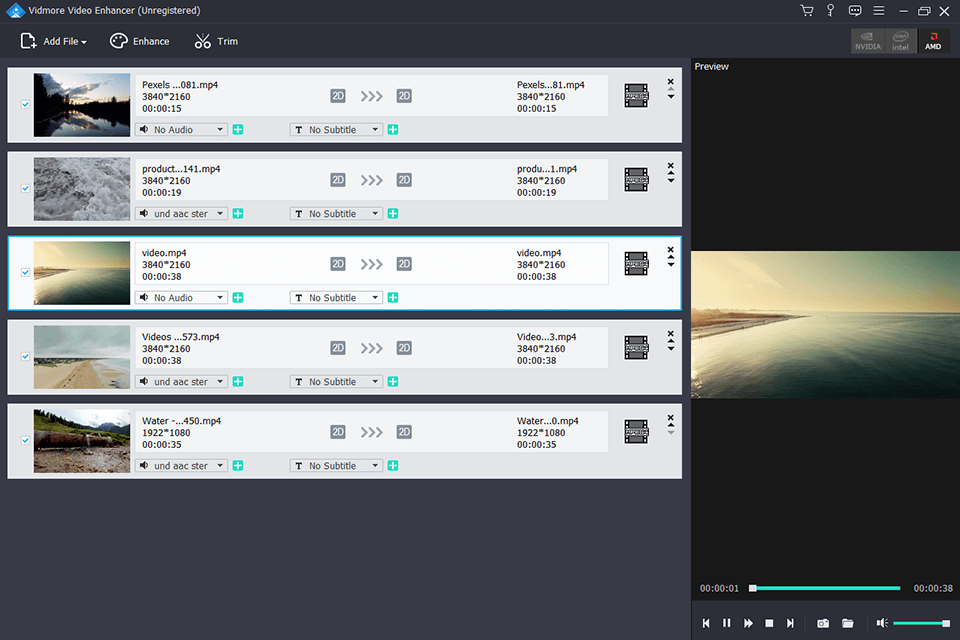
Task: Expand audio track dropdown for Water -...450.mp4
Action: pyautogui.click(x=181, y=465)
